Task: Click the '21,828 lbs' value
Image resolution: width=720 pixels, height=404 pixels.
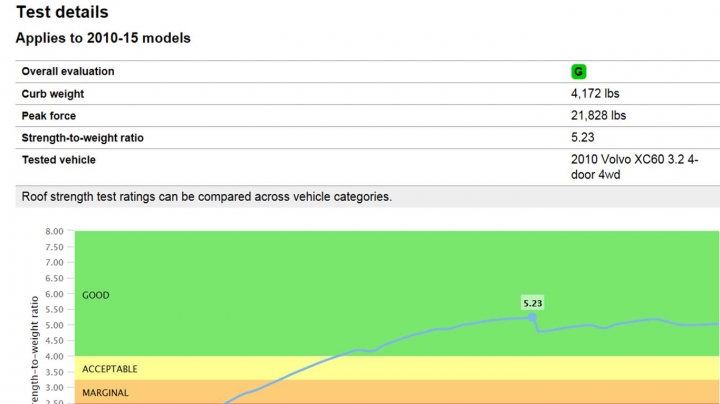Action: 598,115
